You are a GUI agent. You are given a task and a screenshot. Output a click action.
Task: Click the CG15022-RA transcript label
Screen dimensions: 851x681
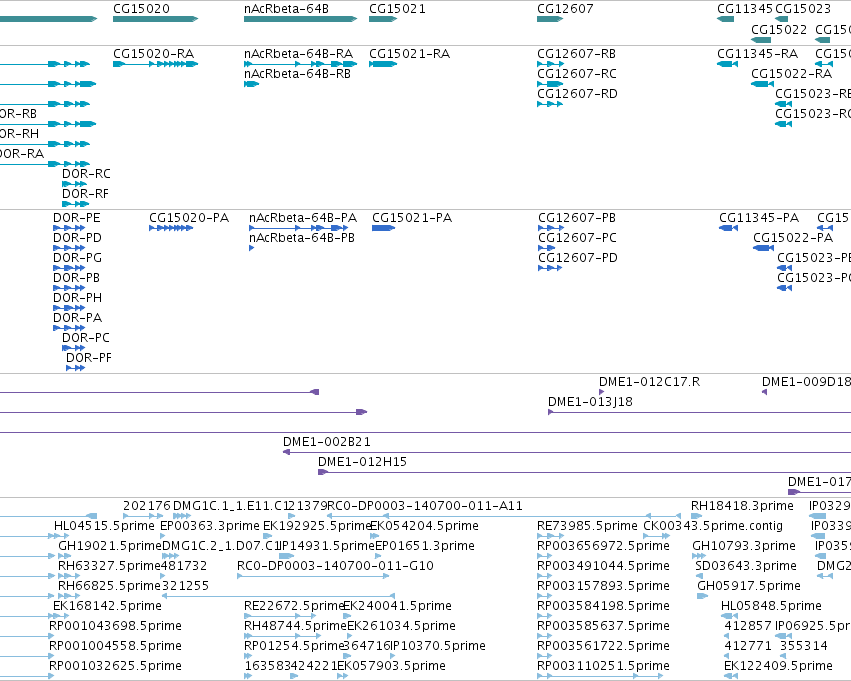(x=791, y=74)
